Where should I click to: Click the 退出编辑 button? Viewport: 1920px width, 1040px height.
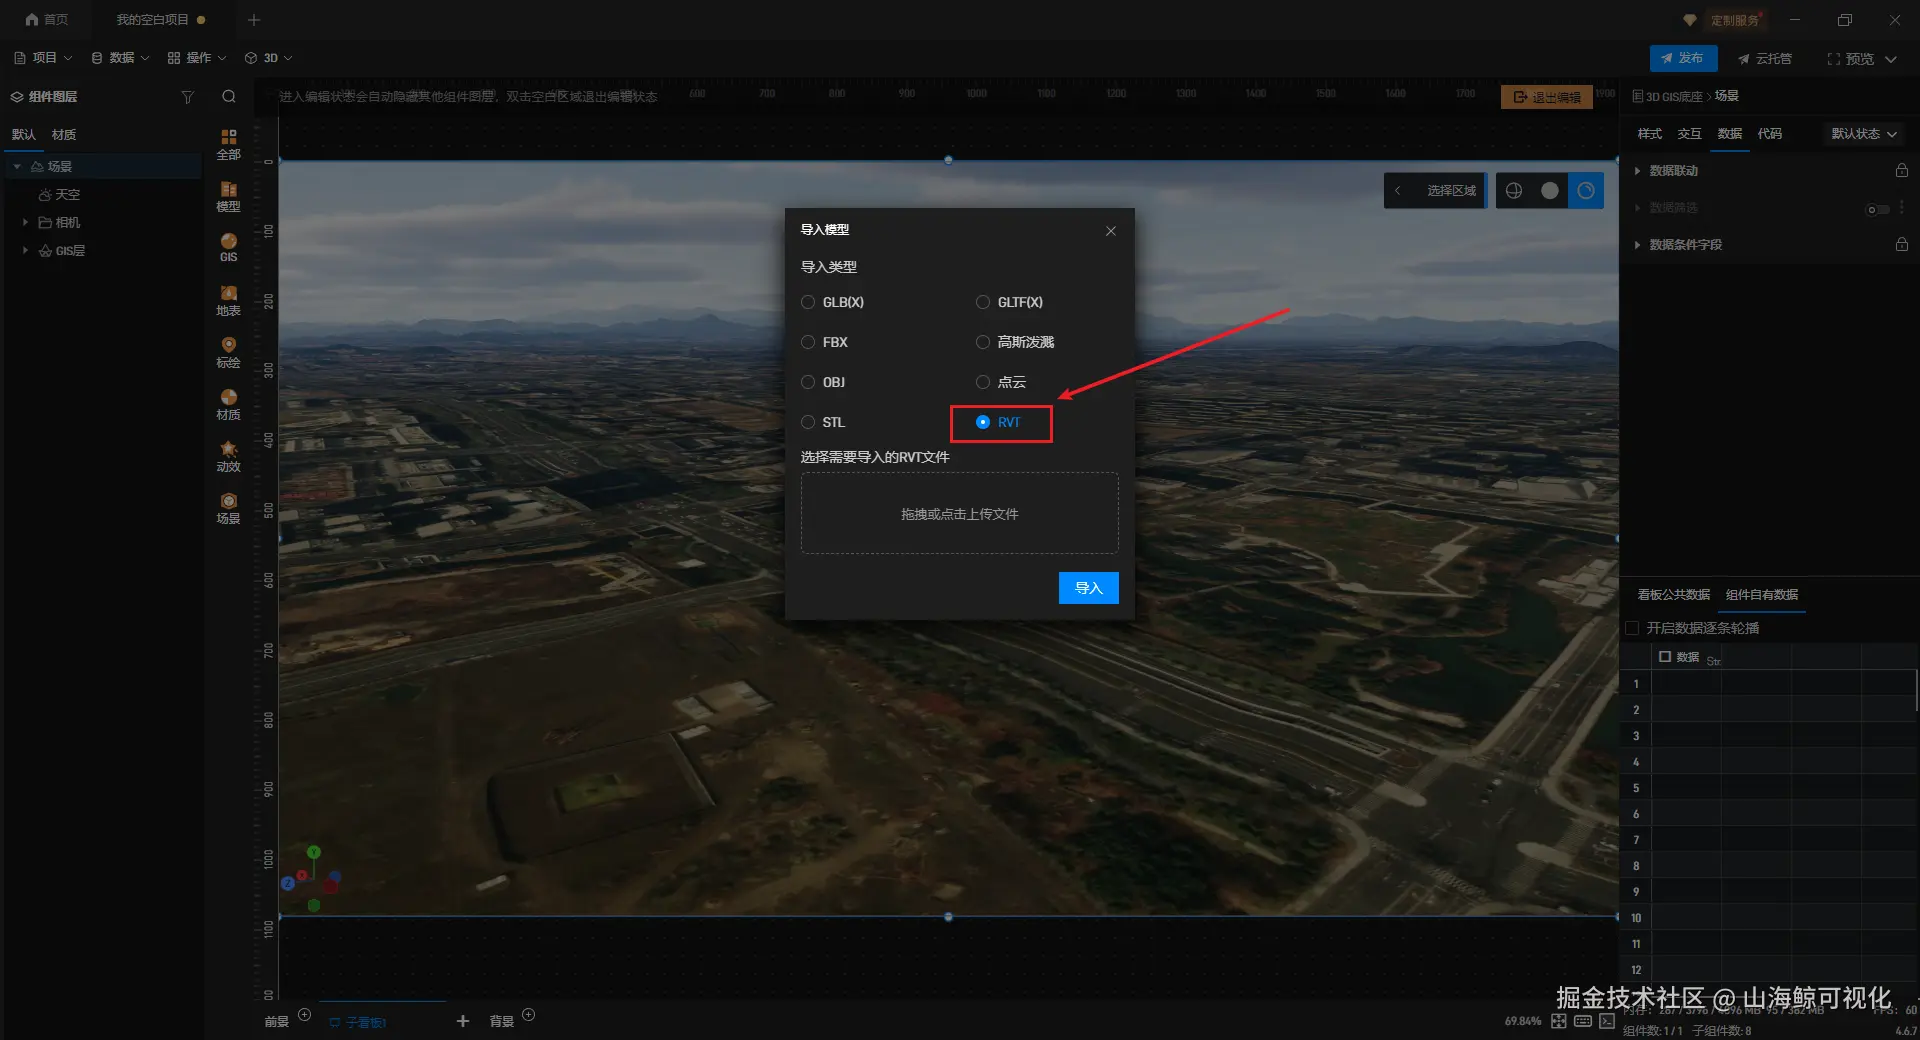(x=1547, y=97)
